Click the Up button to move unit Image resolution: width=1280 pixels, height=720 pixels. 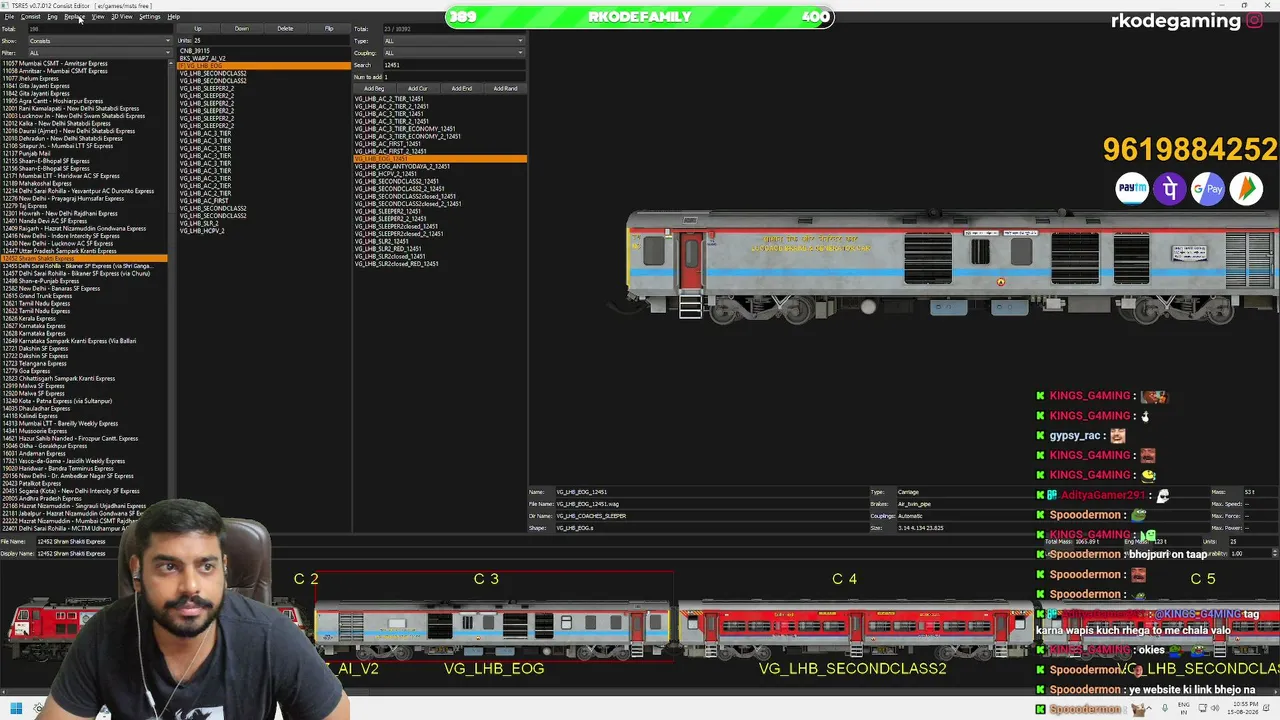pyautogui.click(x=197, y=29)
